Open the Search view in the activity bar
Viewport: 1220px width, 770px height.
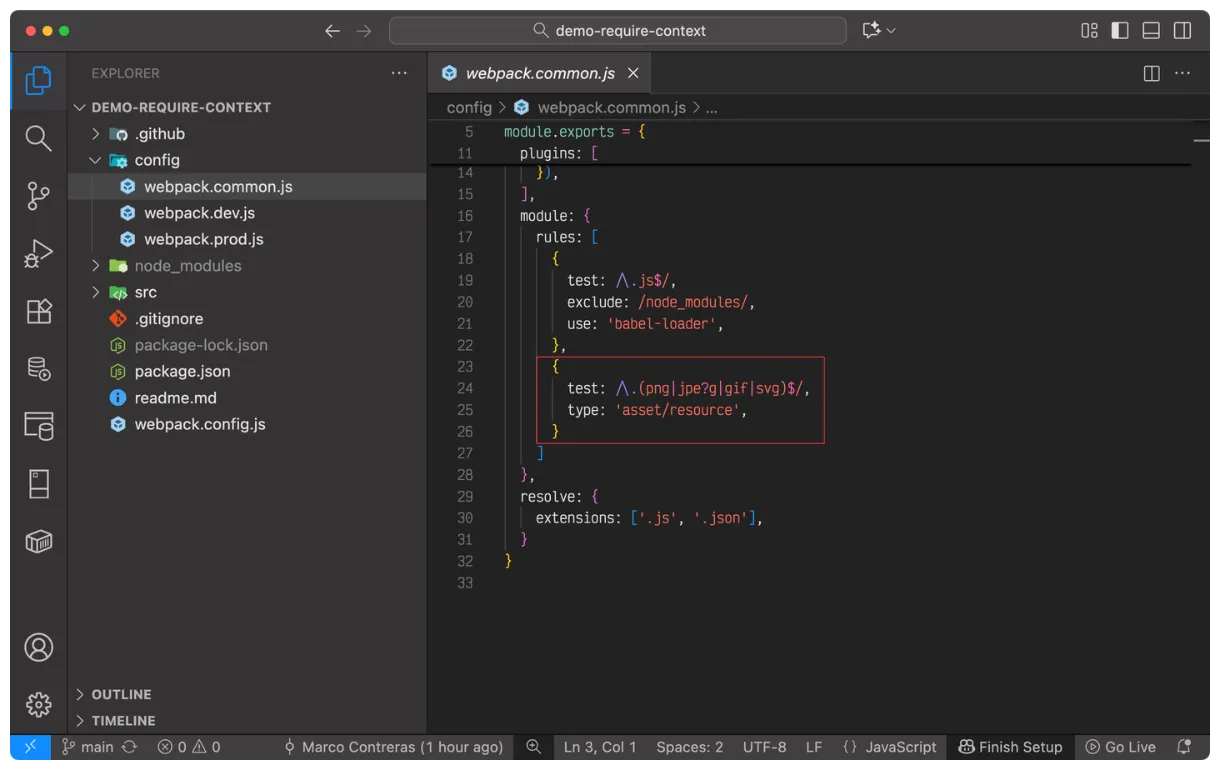(x=37, y=138)
